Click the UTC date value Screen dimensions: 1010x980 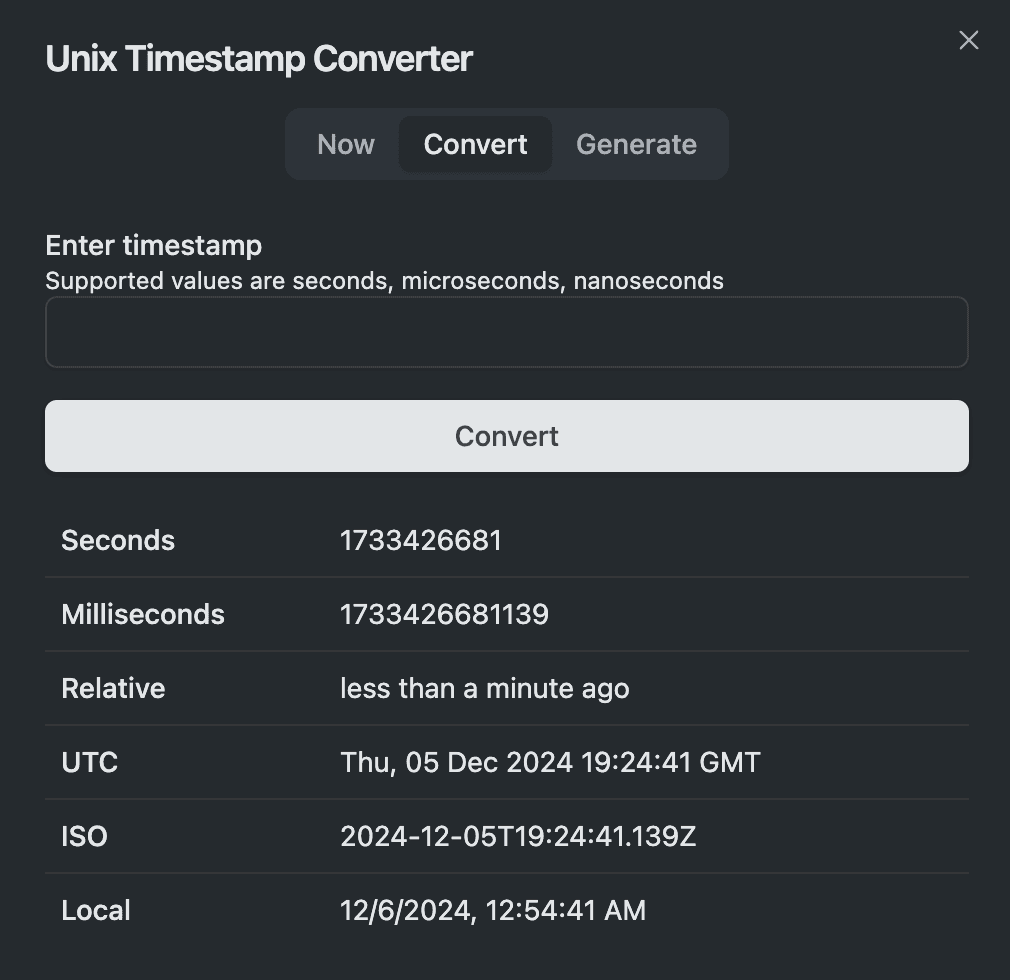coord(550,763)
